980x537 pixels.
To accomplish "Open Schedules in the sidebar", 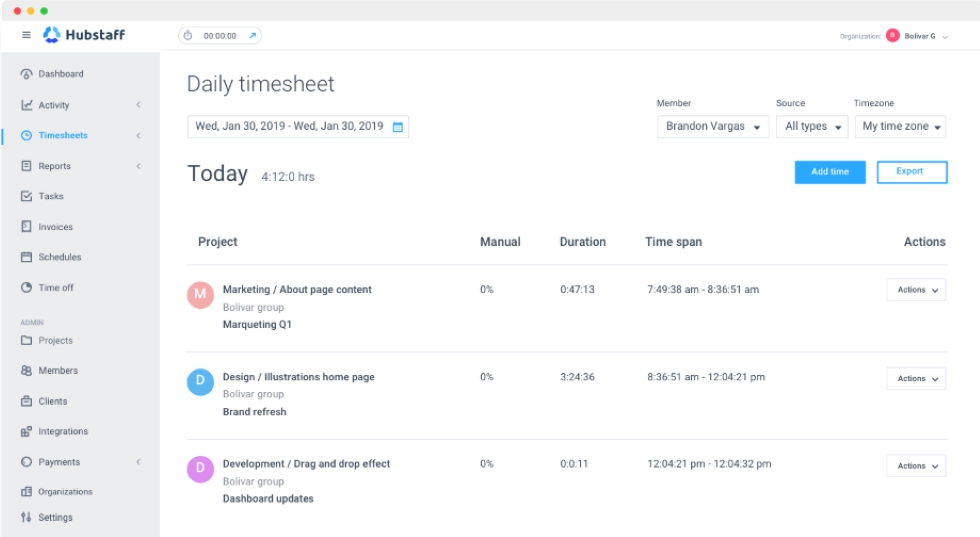I will coord(60,257).
